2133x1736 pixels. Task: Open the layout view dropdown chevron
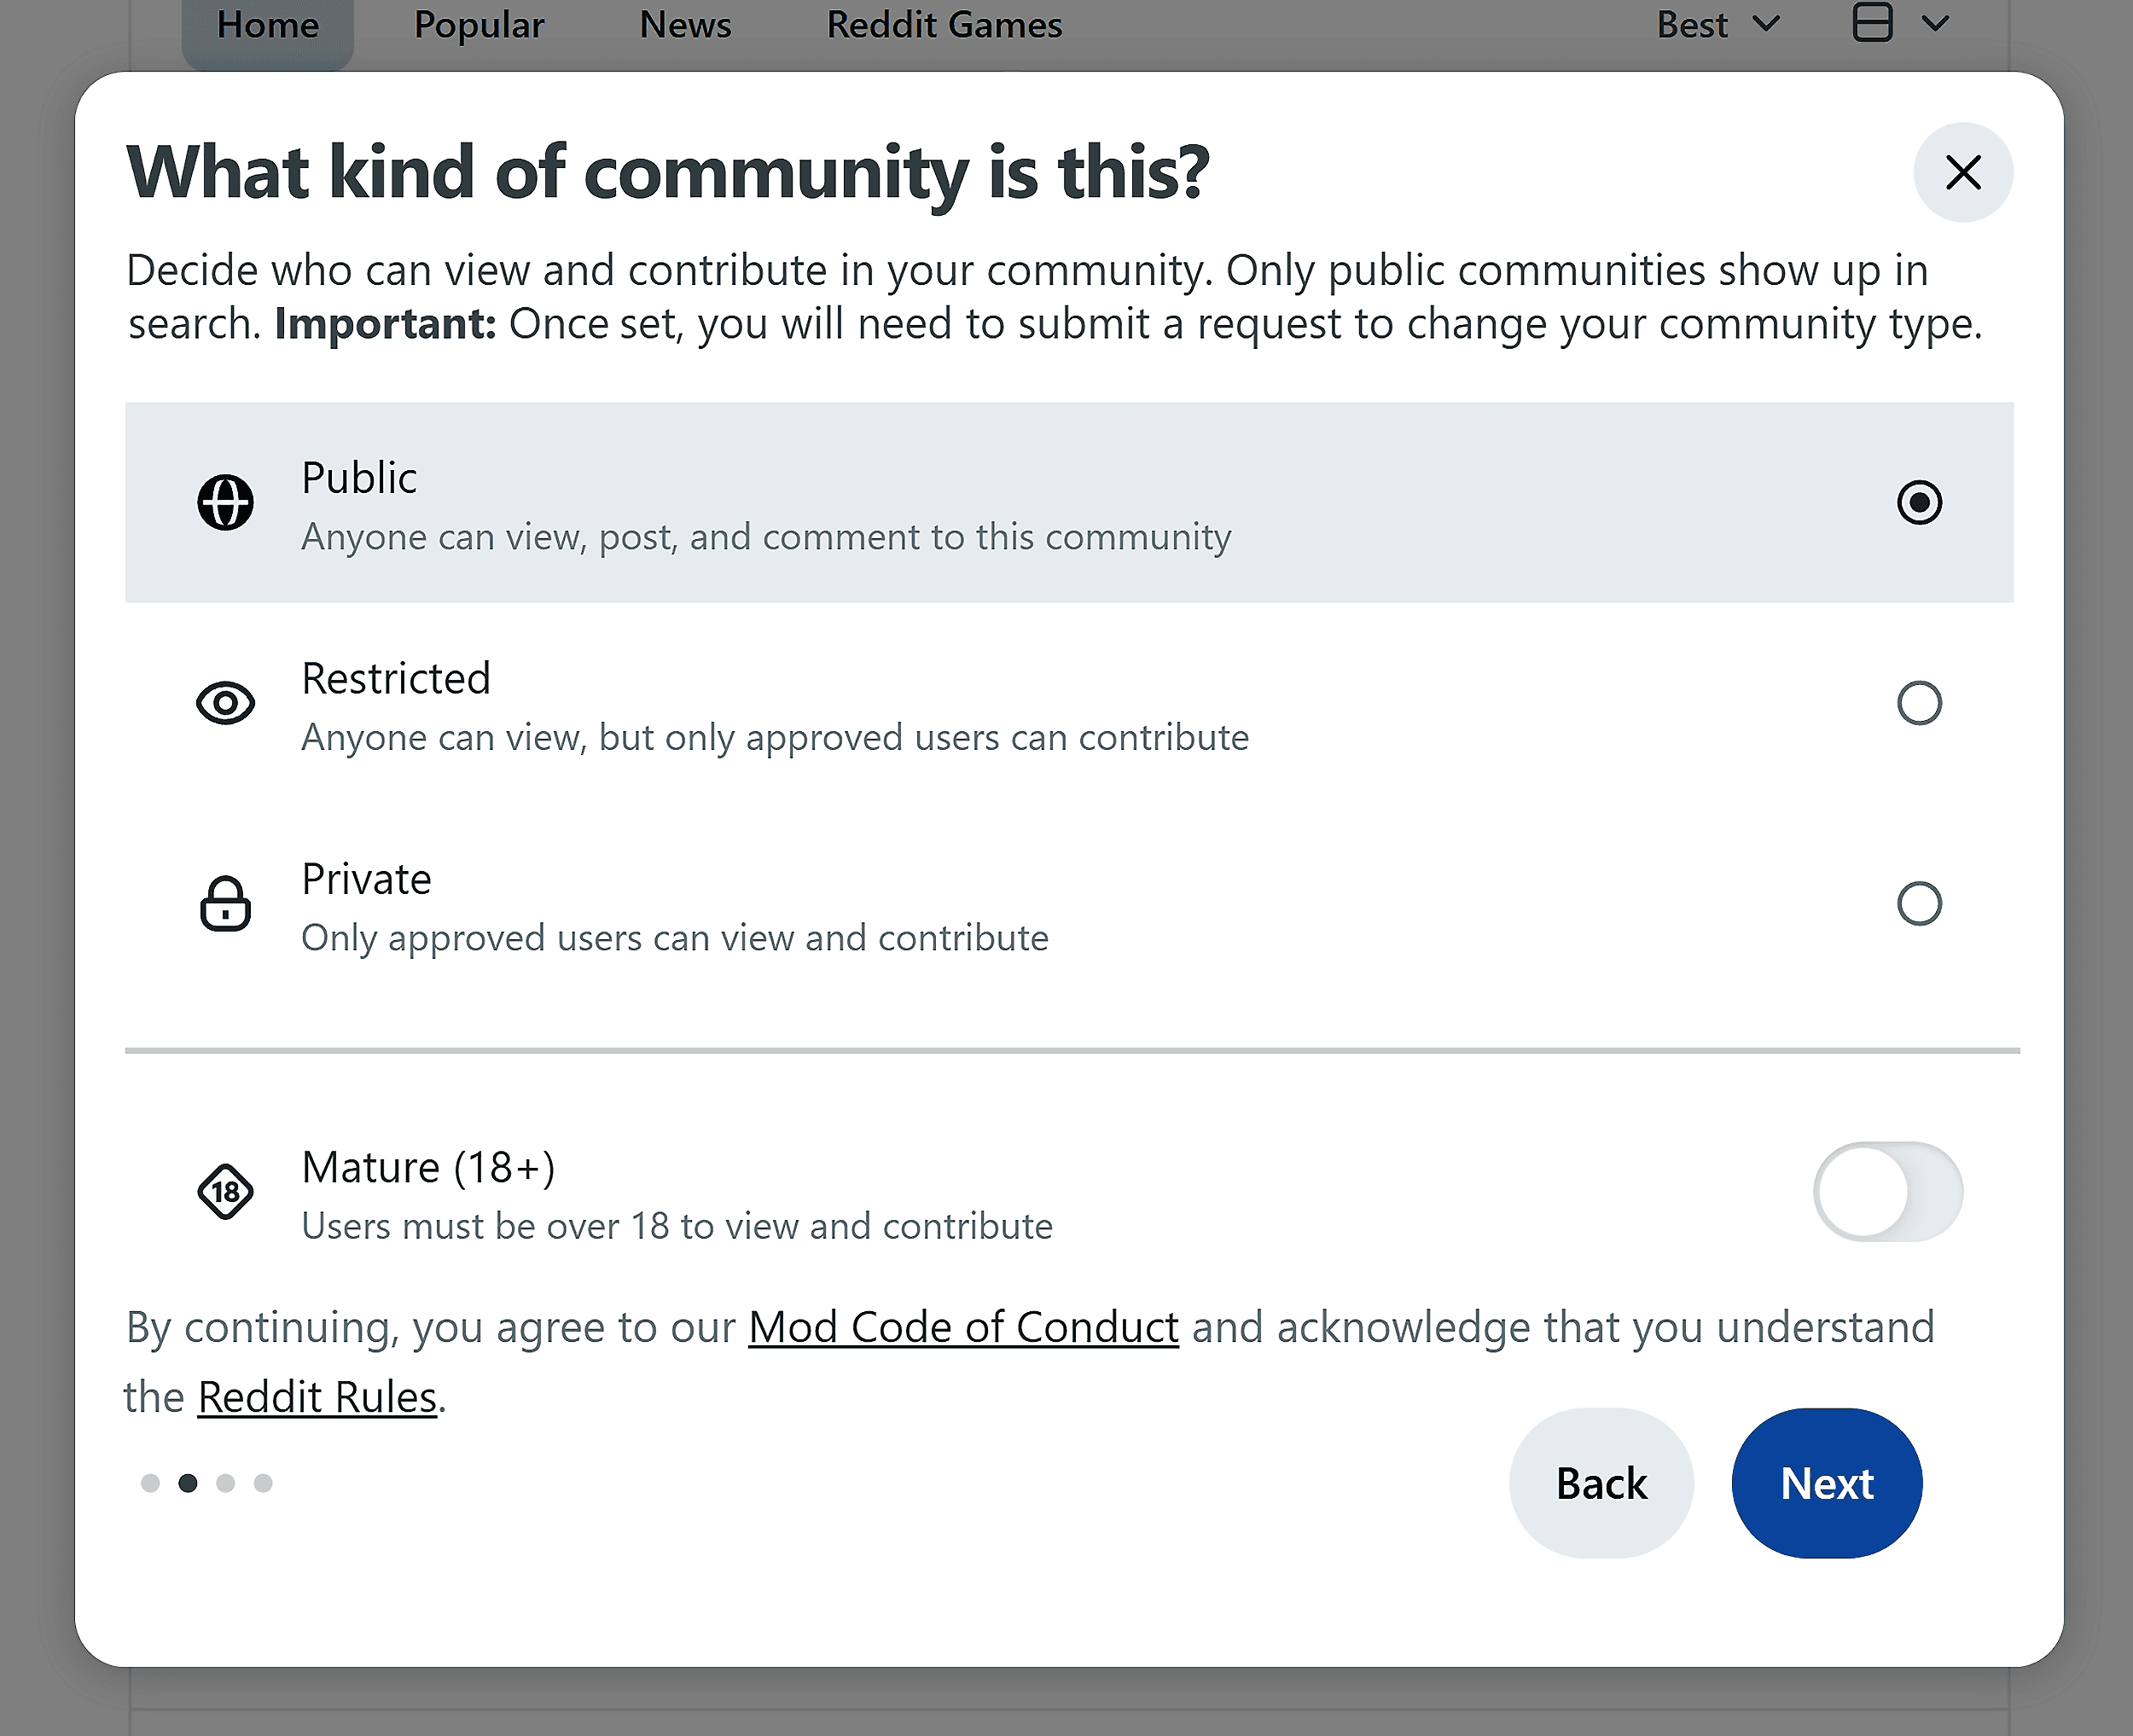1935,22
